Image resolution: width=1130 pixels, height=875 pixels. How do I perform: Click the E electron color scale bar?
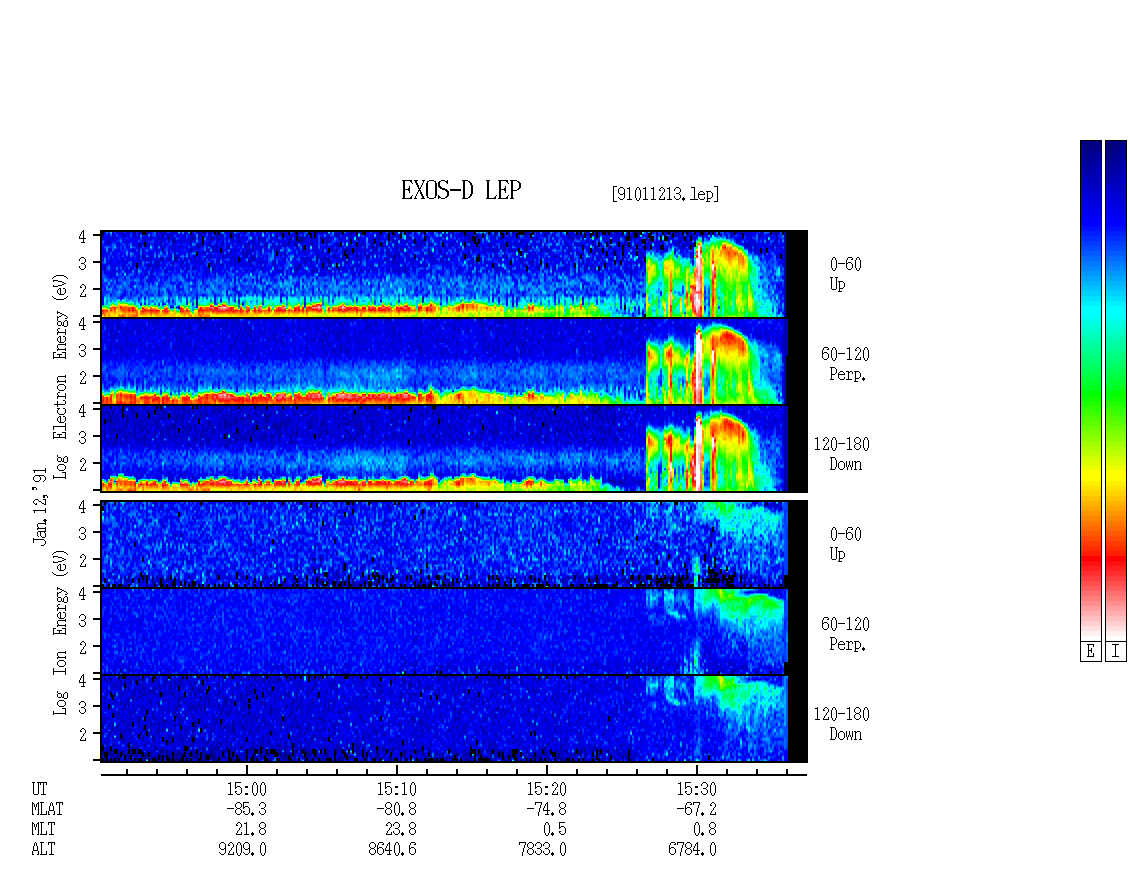[x=1090, y=390]
